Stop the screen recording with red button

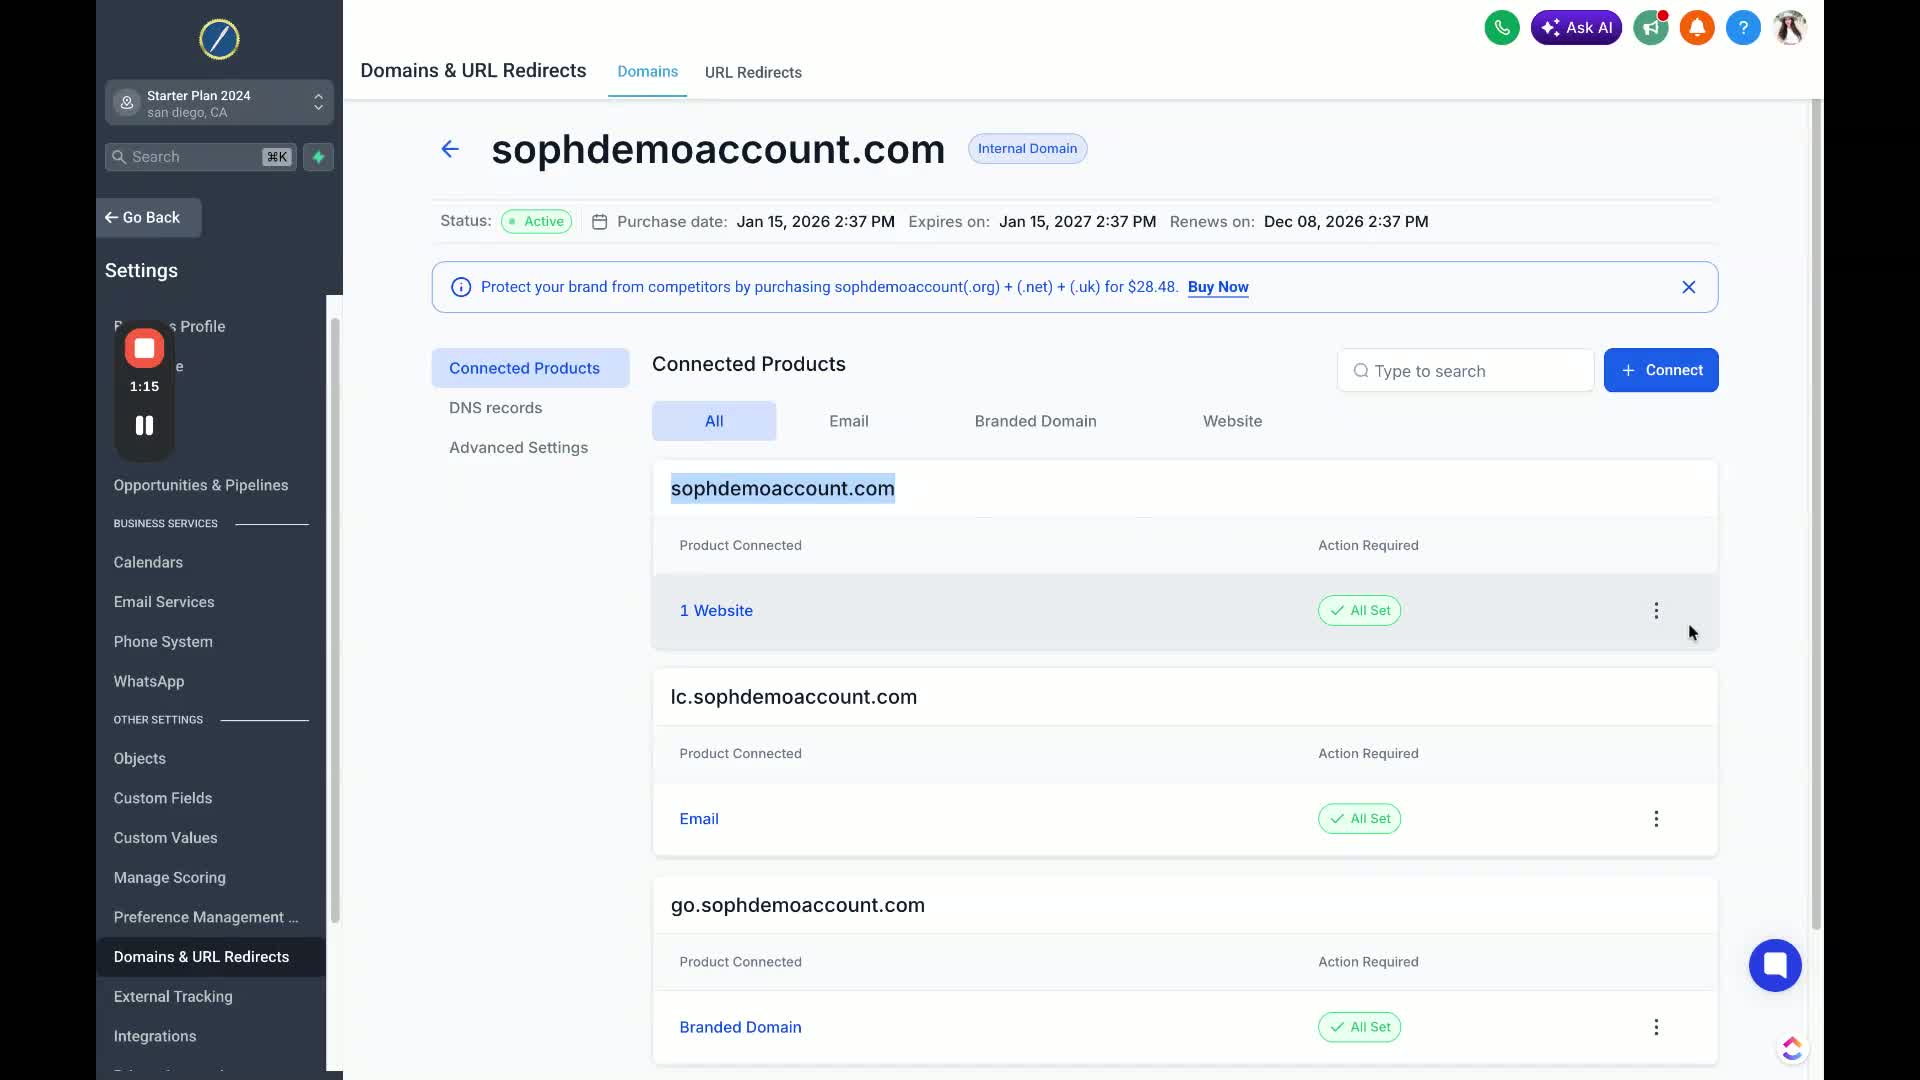tap(144, 348)
